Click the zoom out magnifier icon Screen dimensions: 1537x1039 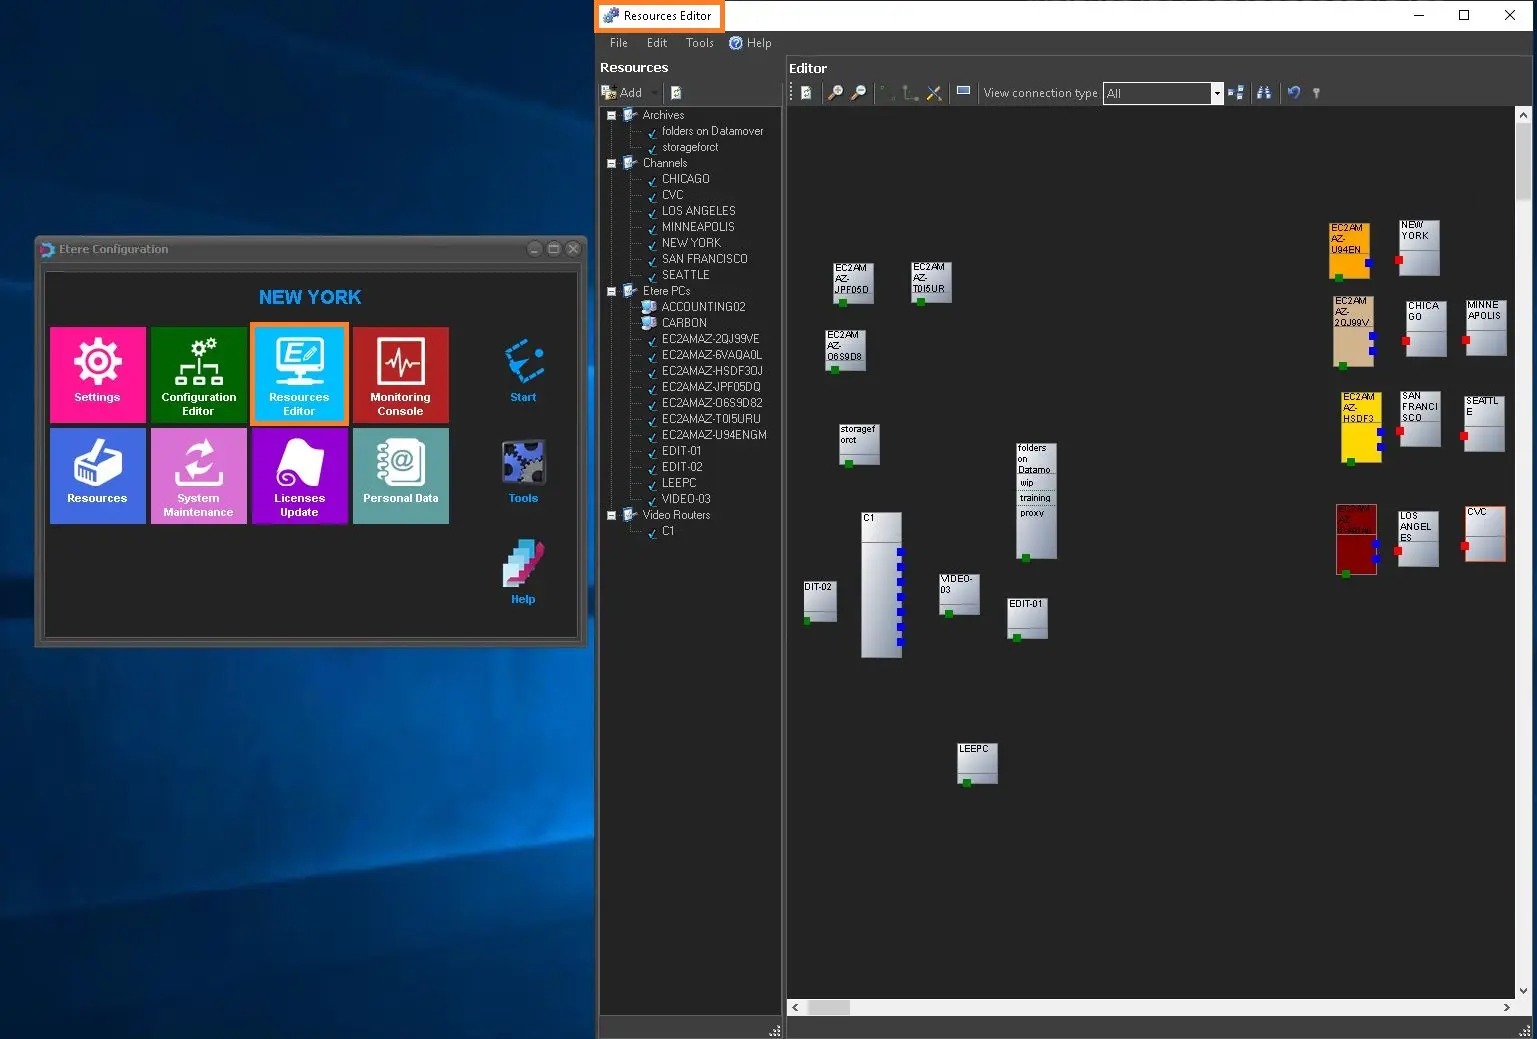(858, 93)
